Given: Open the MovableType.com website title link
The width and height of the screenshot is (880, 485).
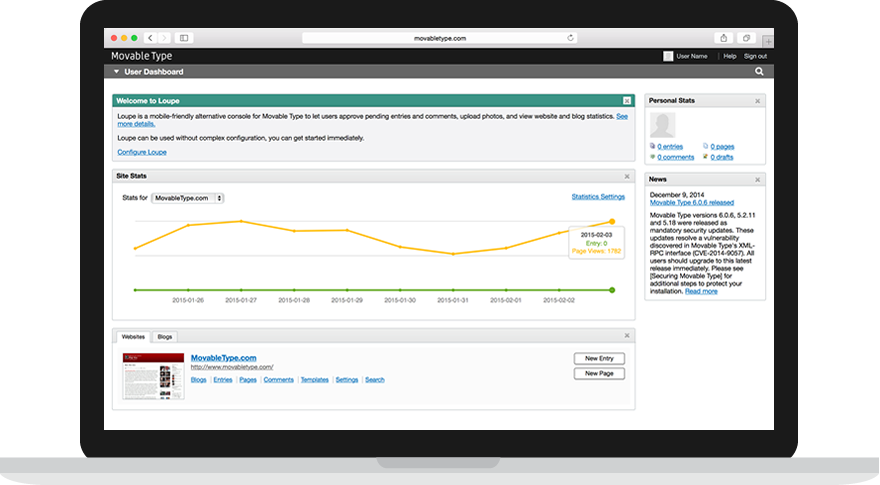Looking at the screenshot, I should (223, 358).
